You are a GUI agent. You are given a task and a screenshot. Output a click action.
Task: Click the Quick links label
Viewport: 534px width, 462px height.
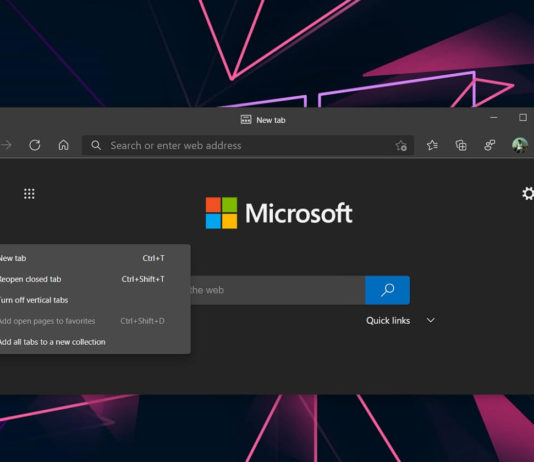pos(388,320)
